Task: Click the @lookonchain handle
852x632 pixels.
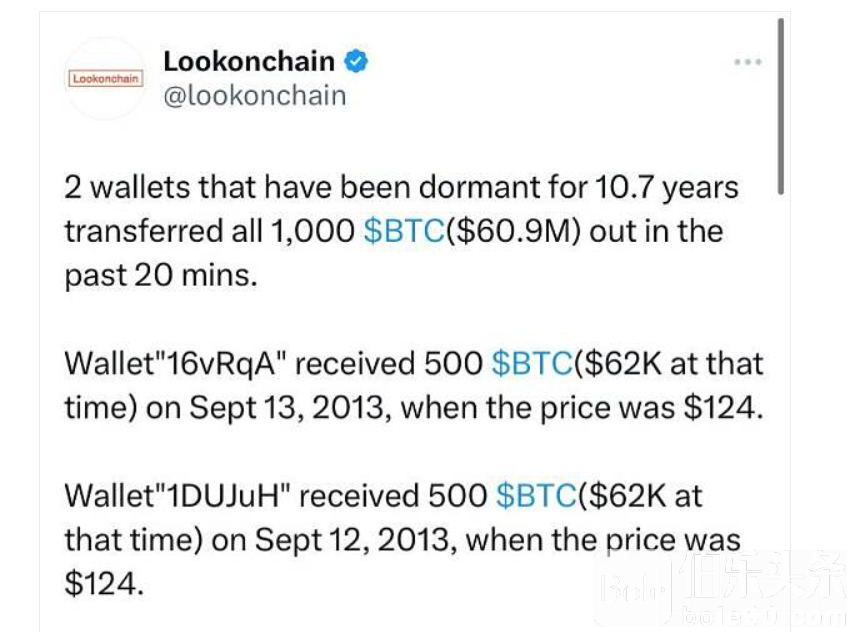Action: 254,95
